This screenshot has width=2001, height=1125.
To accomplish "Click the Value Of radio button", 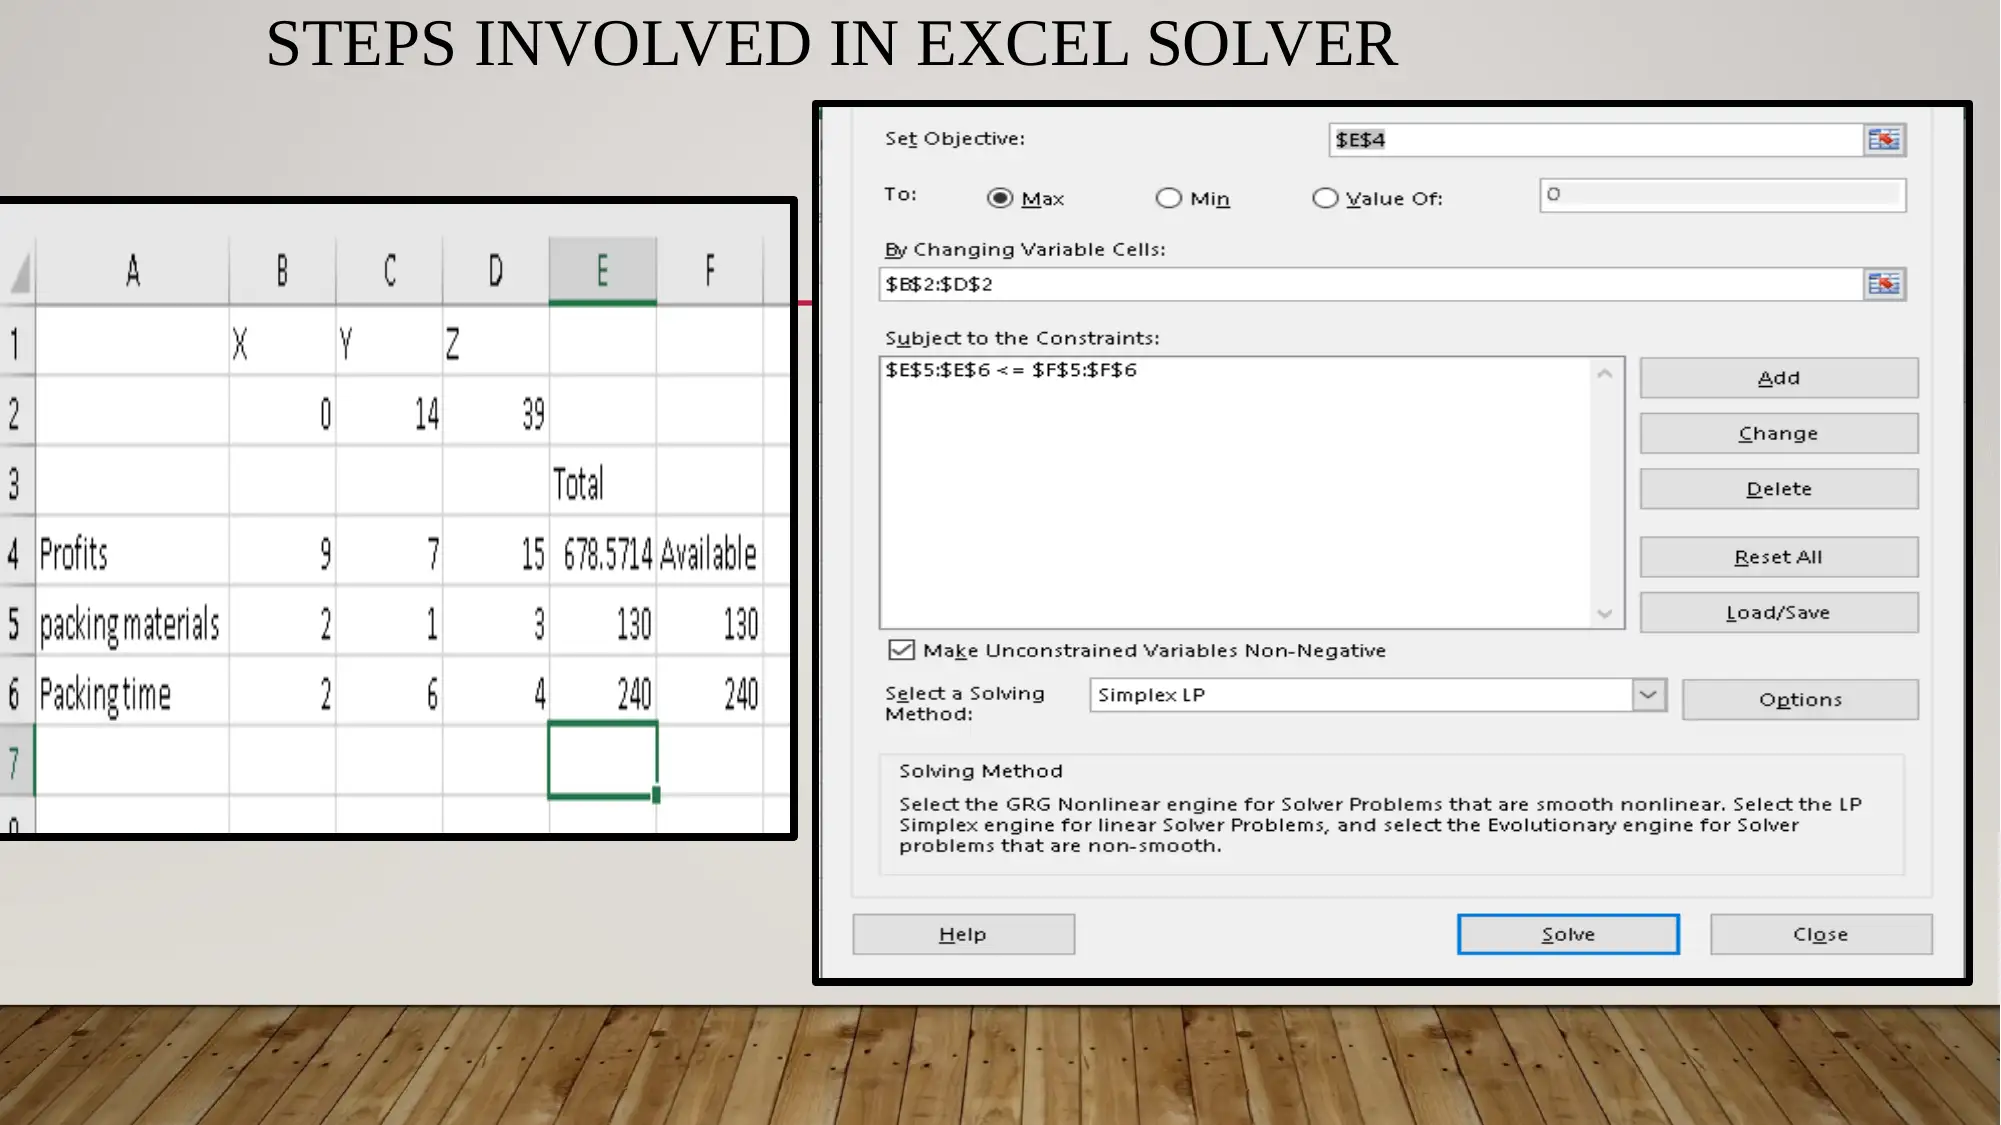I will click(1323, 198).
